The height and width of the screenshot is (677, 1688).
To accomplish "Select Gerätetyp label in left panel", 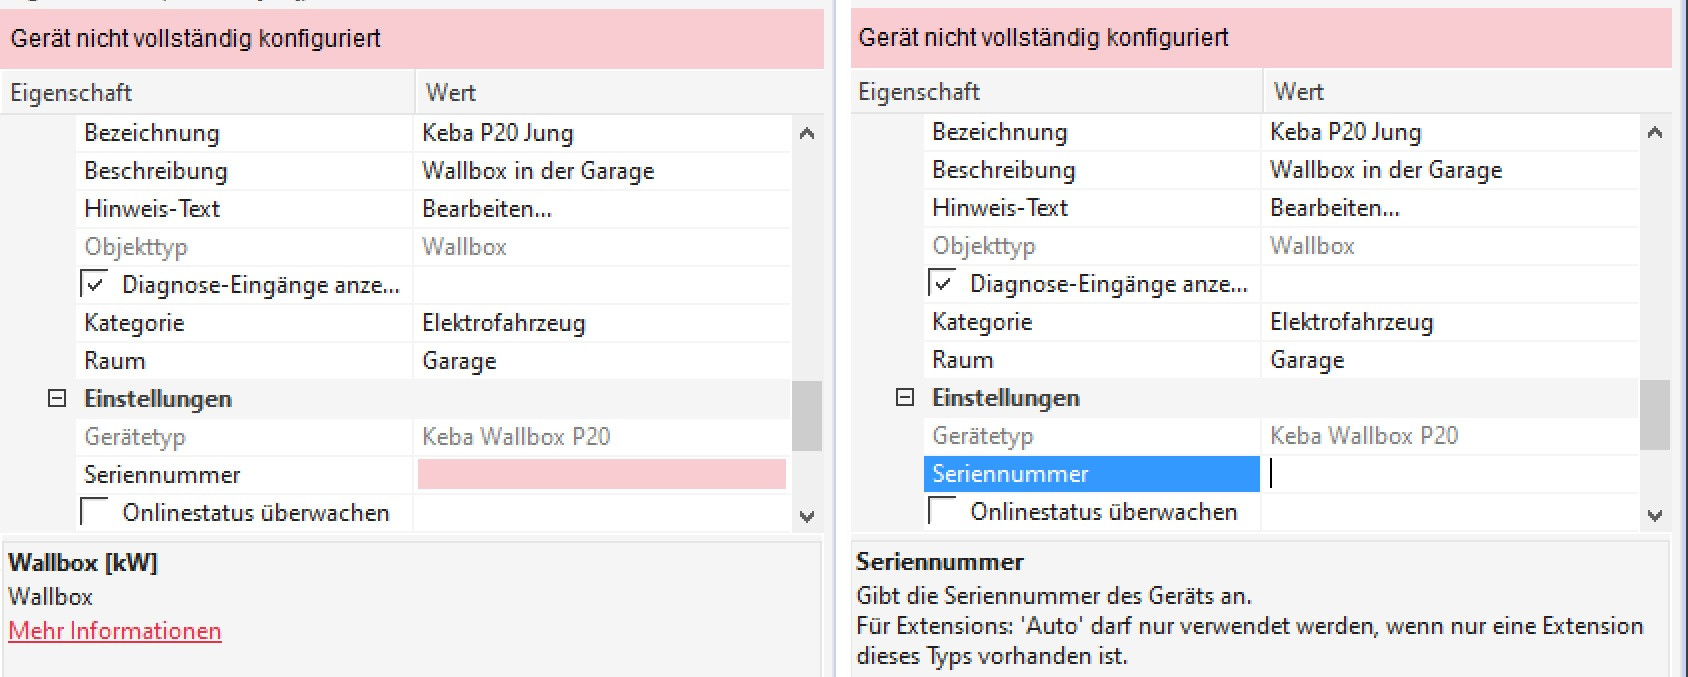I will coord(135,436).
